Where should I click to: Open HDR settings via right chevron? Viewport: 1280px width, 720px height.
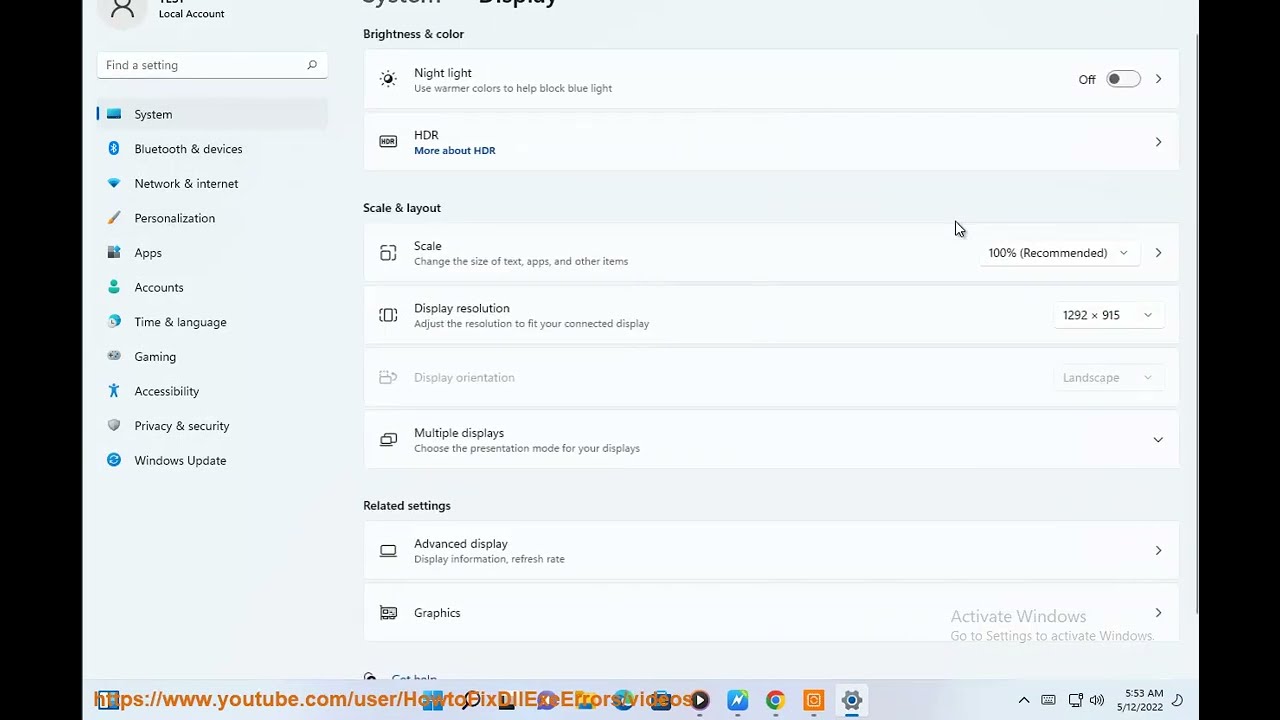pyautogui.click(x=1158, y=142)
